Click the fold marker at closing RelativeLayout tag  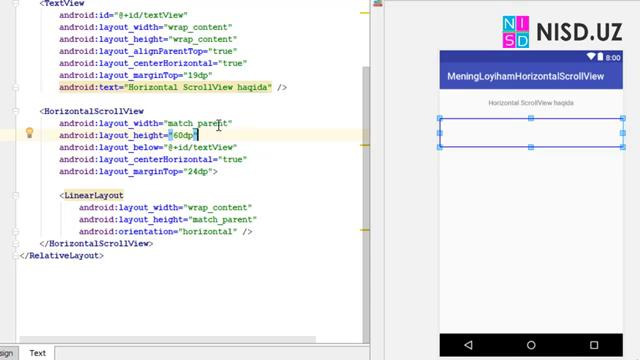click(16, 256)
